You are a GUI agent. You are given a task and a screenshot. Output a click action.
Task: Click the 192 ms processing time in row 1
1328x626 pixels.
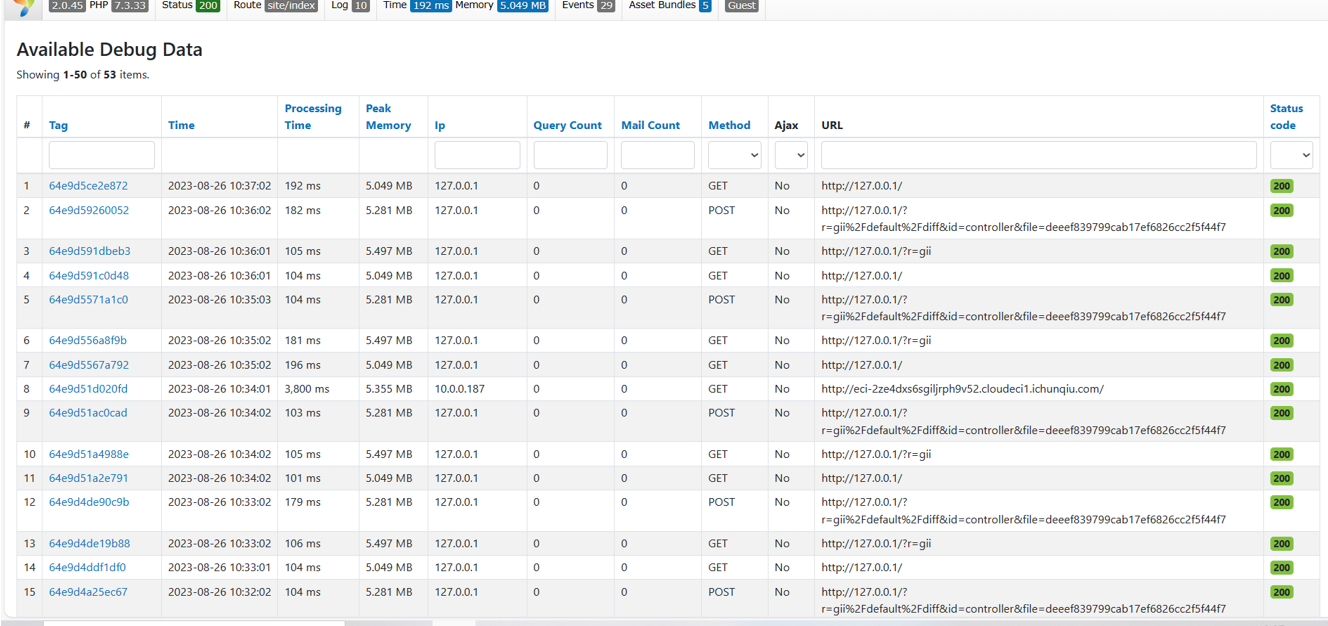(x=302, y=186)
